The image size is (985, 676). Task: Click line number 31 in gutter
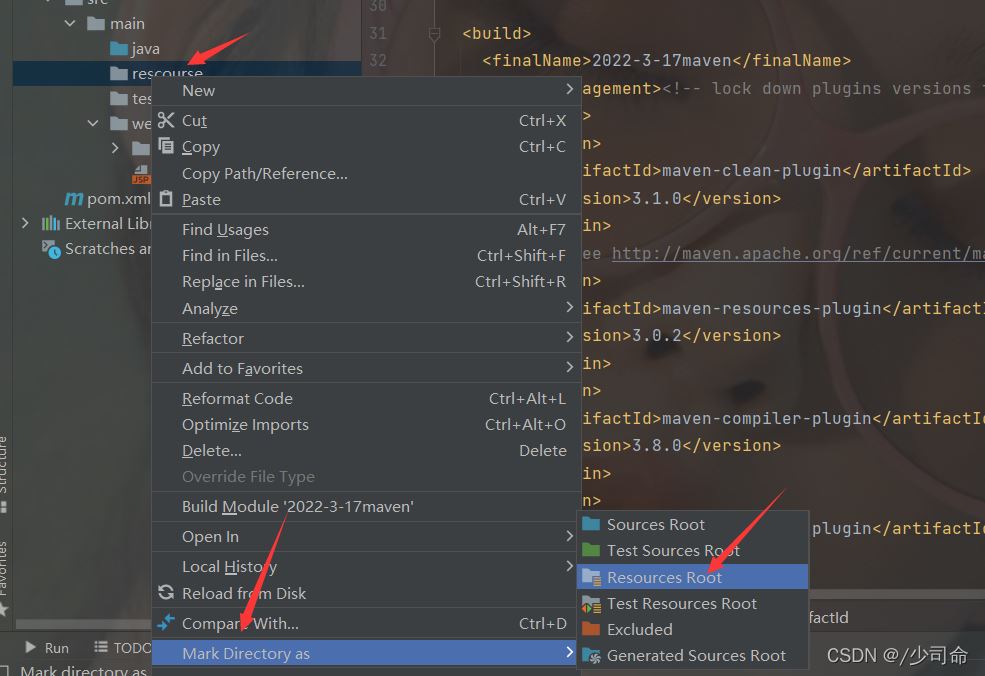[x=378, y=33]
